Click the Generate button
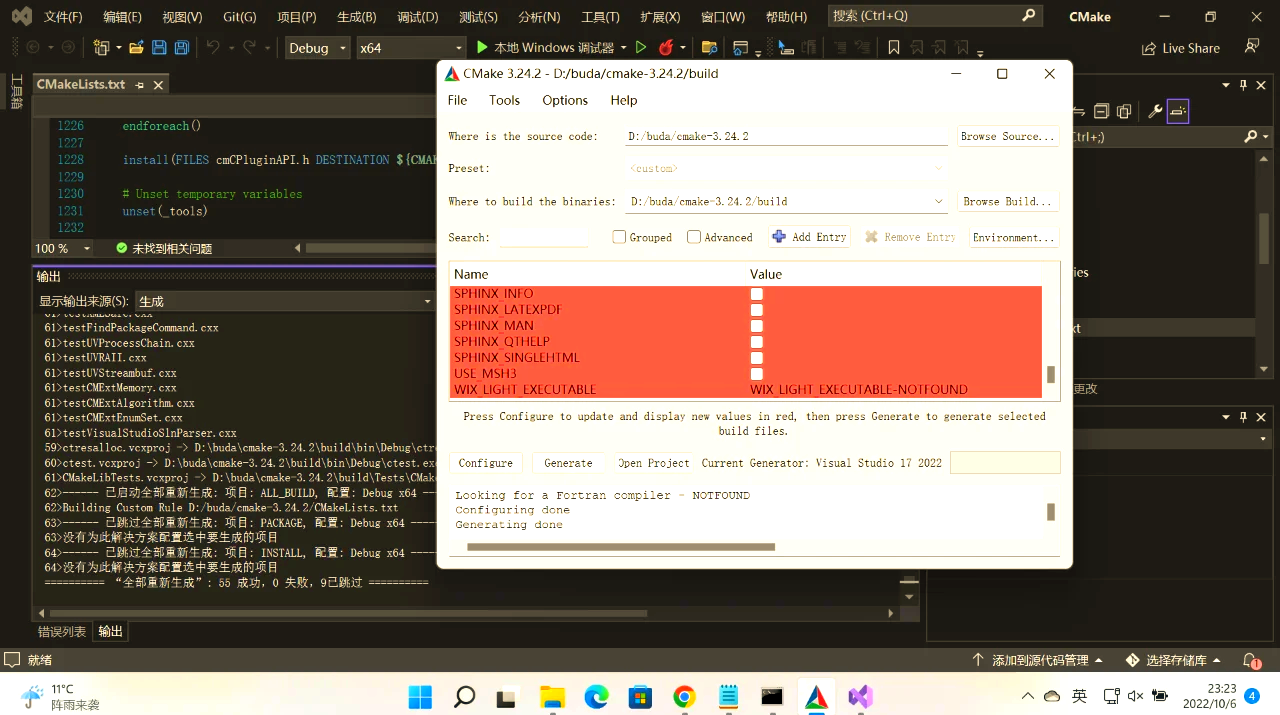The image size is (1280, 715). point(568,463)
